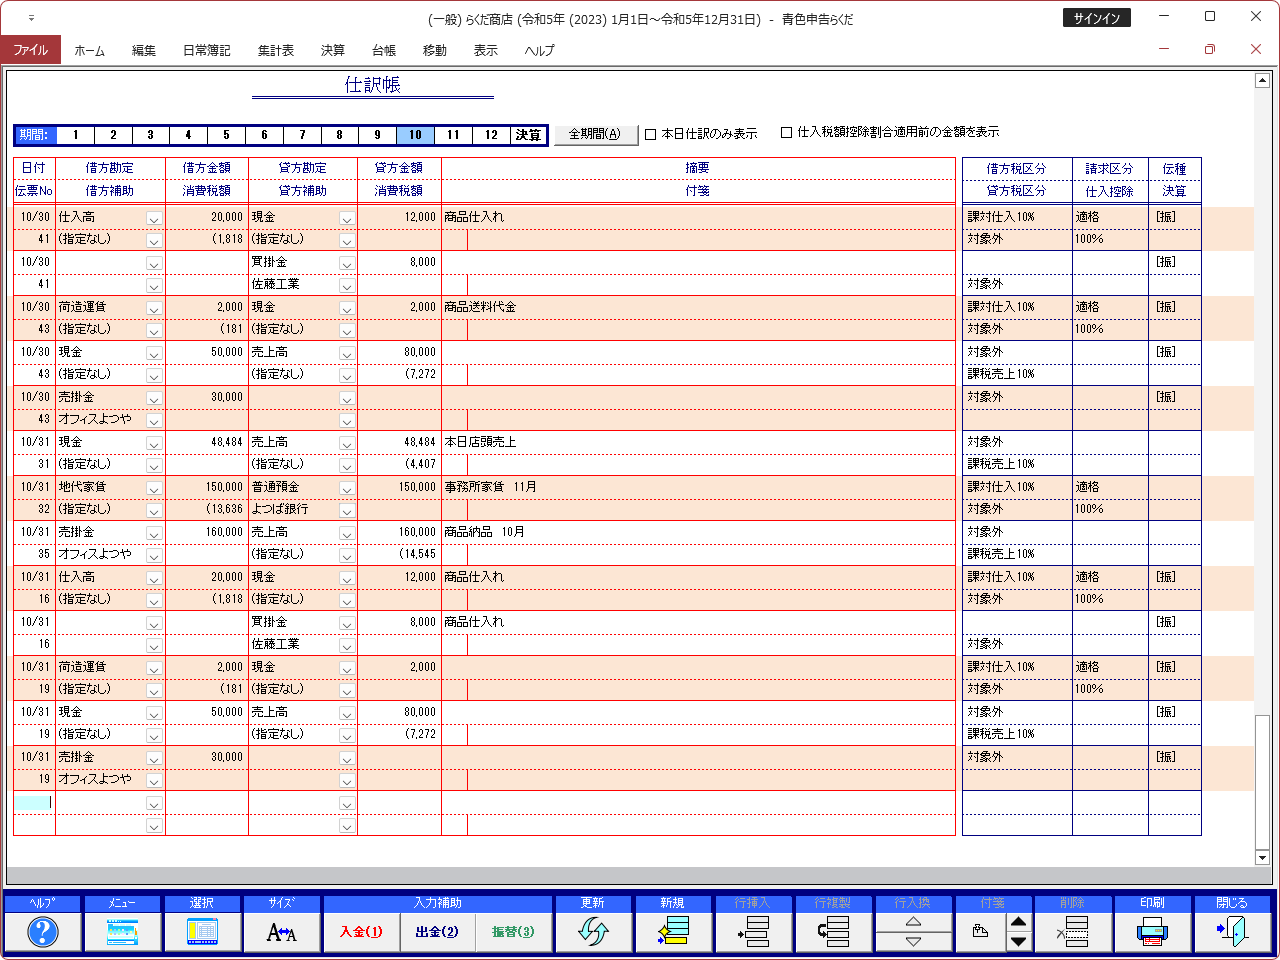Open credit dropdown for first 買掛金 row
Screen dimensions: 1280x960
[347, 263]
